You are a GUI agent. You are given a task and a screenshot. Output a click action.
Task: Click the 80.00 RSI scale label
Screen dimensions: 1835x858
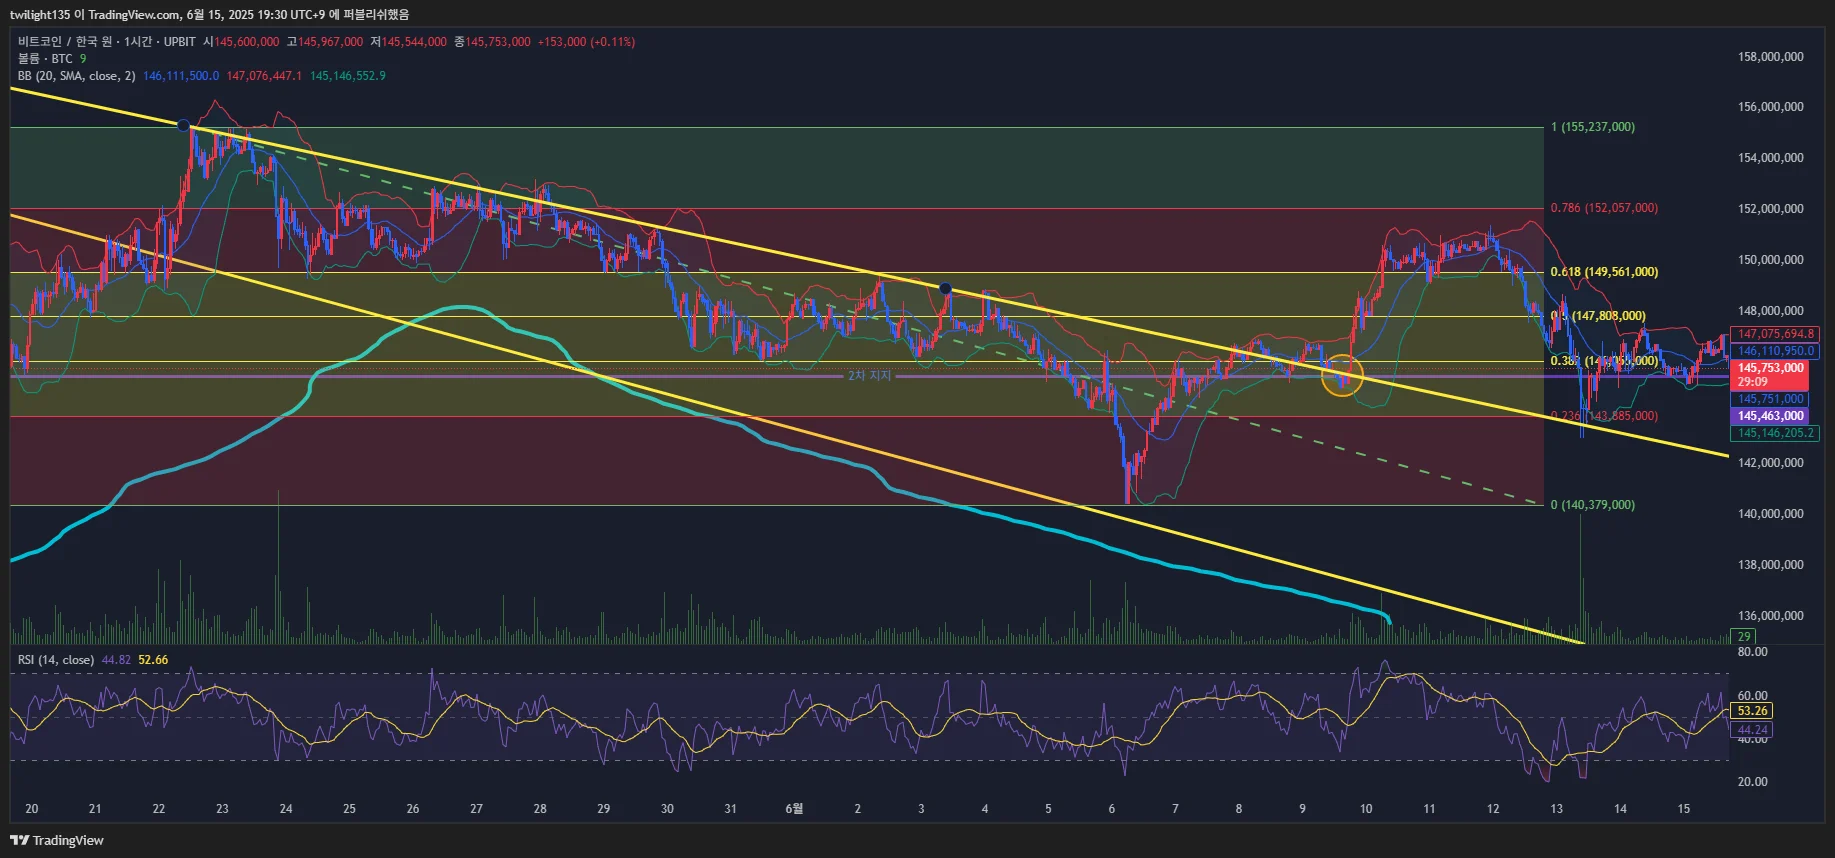pos(1752,652)
